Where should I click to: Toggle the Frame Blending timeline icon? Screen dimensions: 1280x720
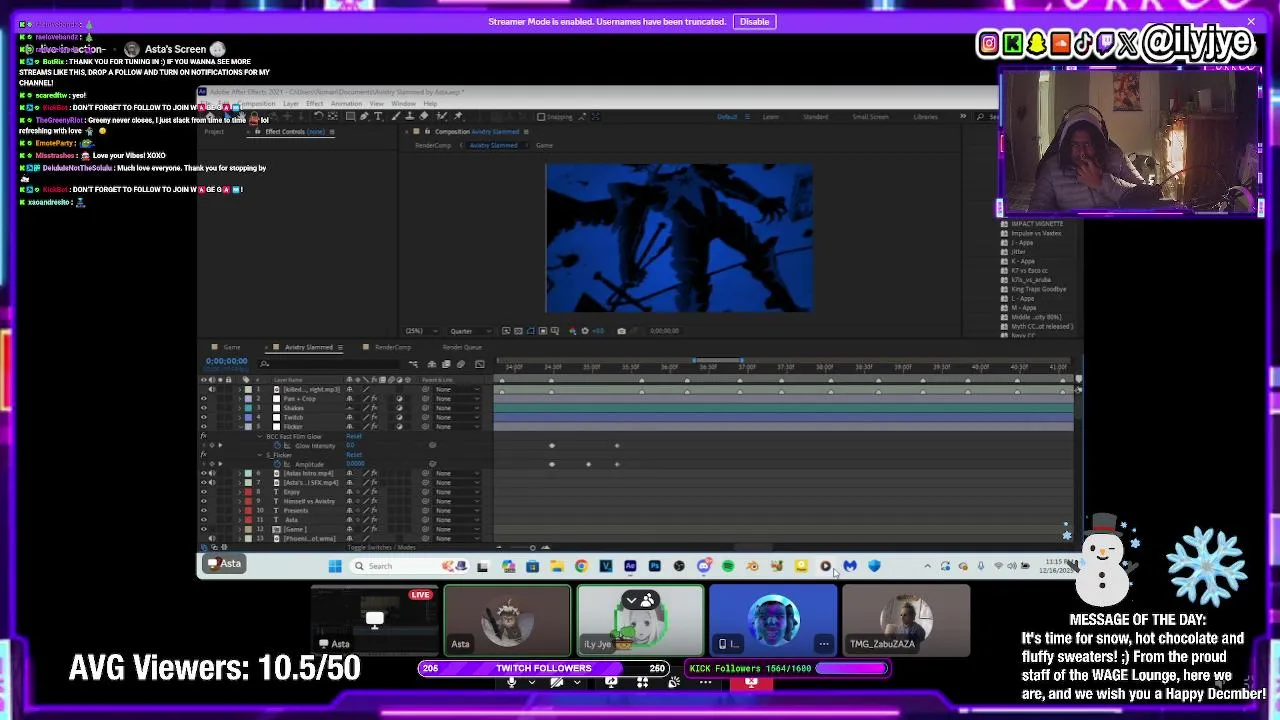[x=446, y=364]
